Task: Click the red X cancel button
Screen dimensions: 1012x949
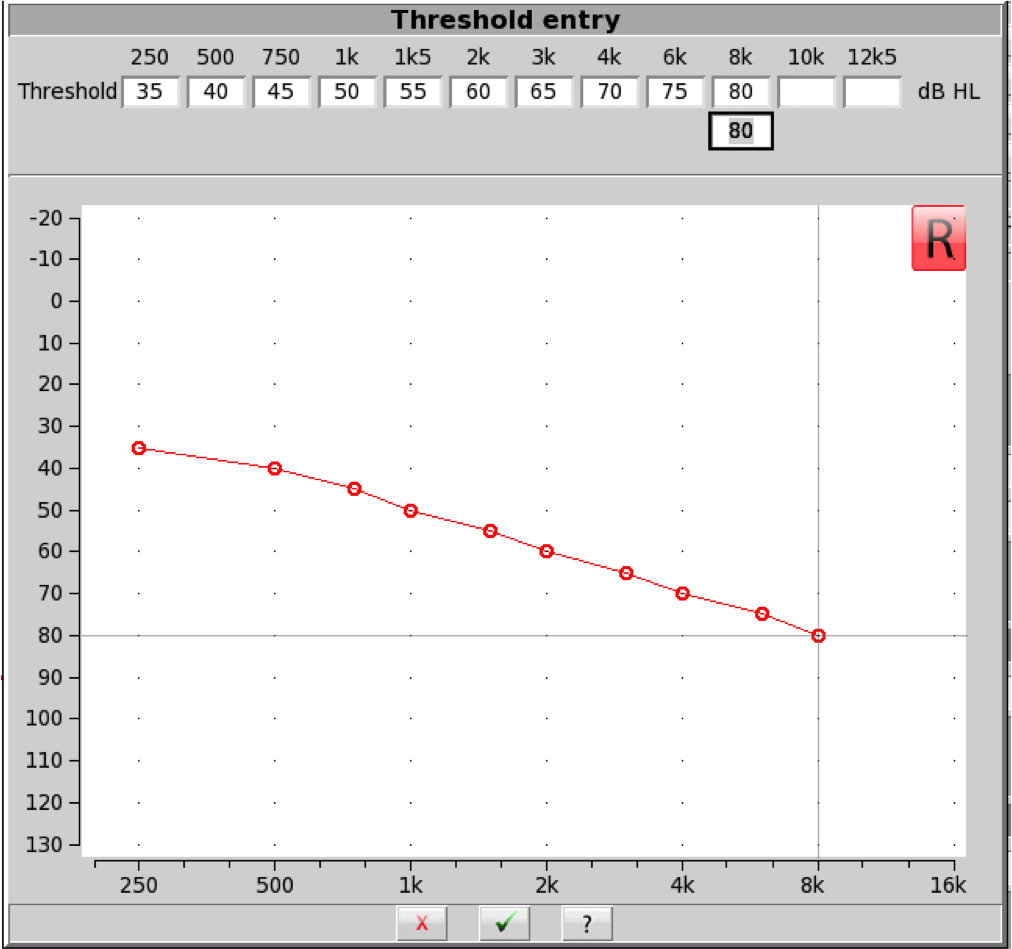Action: pos(421,923)
